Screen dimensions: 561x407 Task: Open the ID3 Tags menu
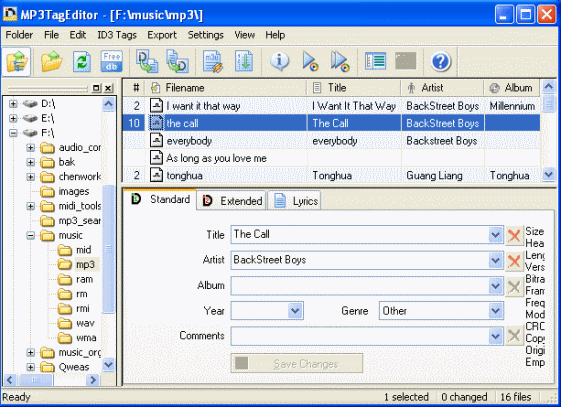(117, 35)
